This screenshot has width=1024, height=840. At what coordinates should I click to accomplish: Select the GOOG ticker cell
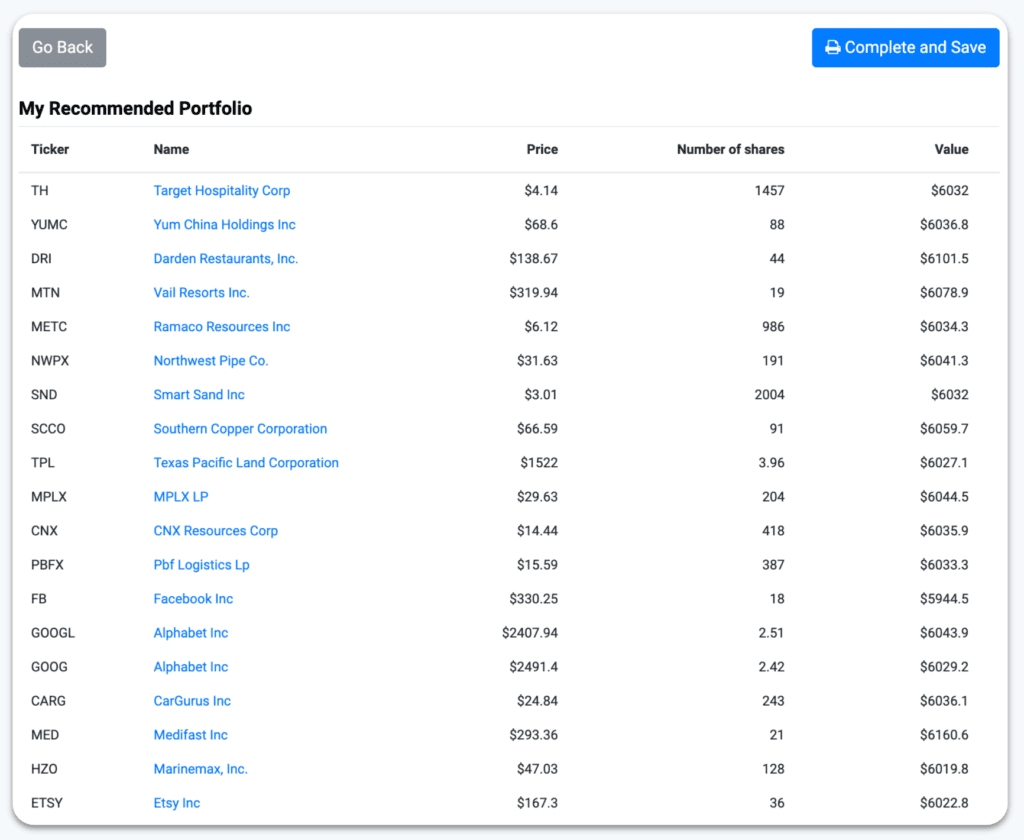point(49,667)
